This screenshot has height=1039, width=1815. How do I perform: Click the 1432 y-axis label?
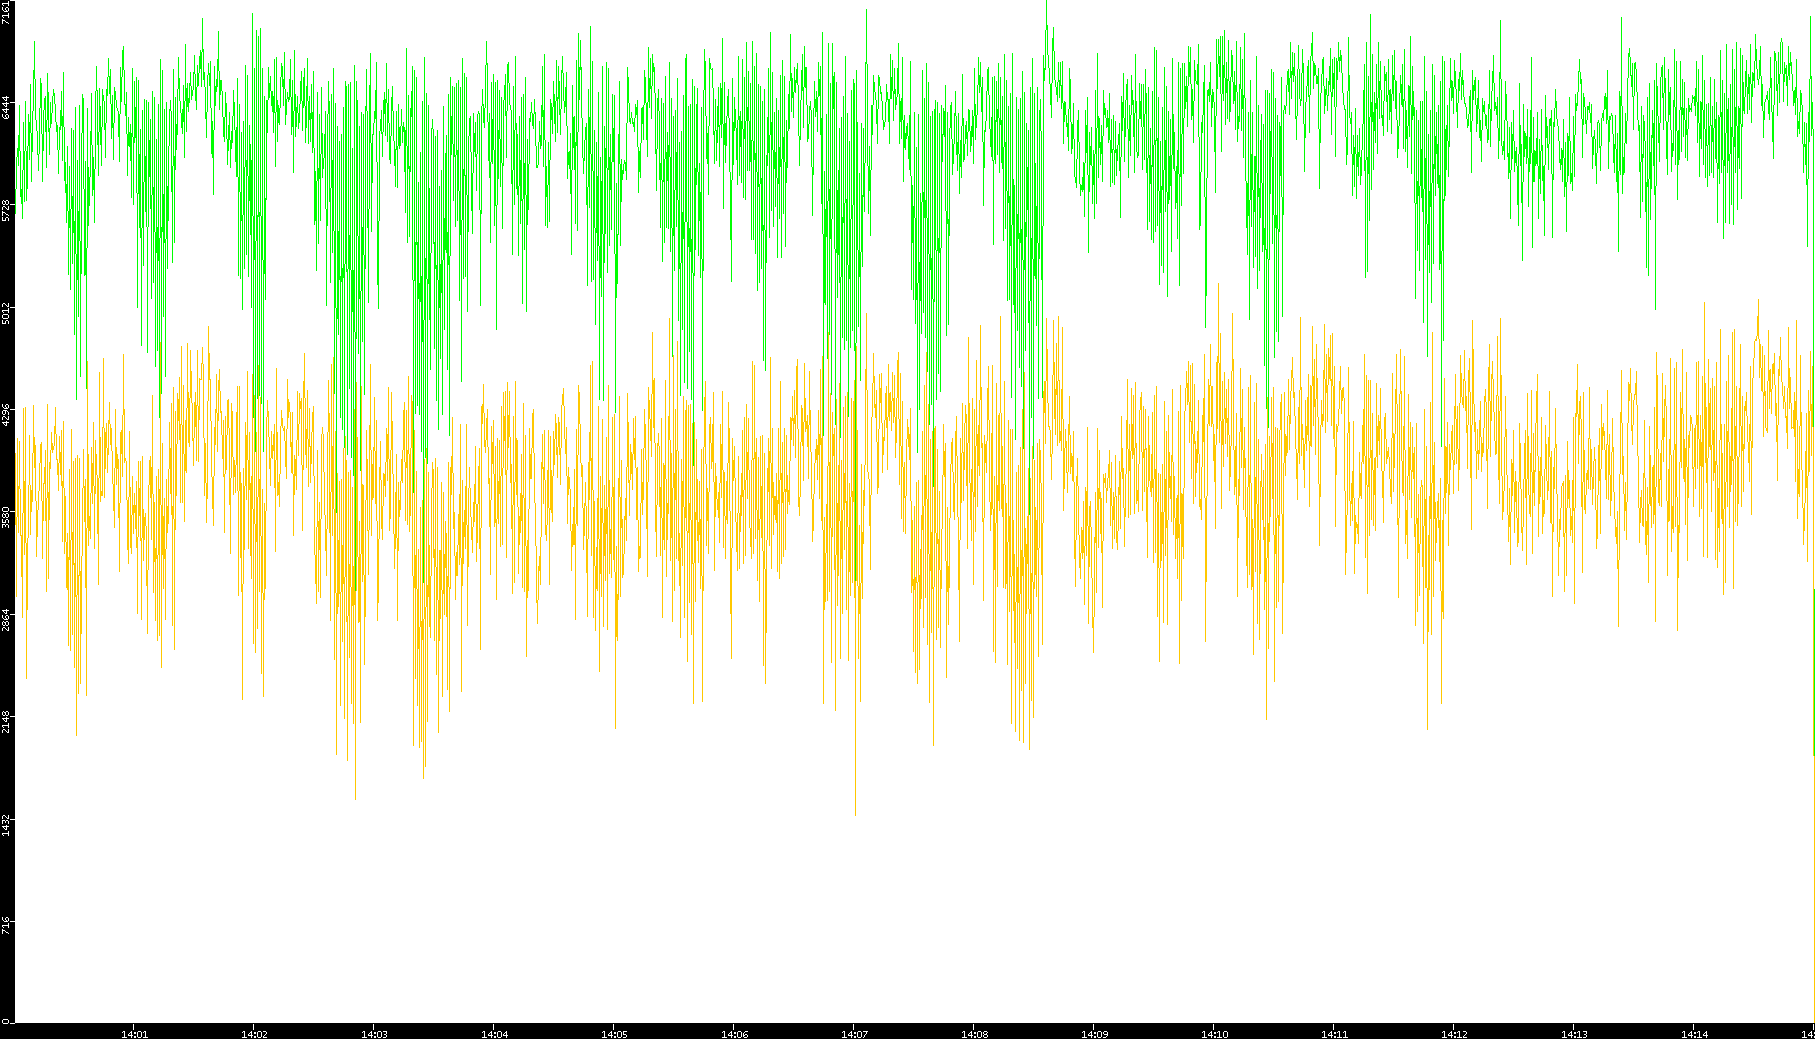tap(7, 824)
